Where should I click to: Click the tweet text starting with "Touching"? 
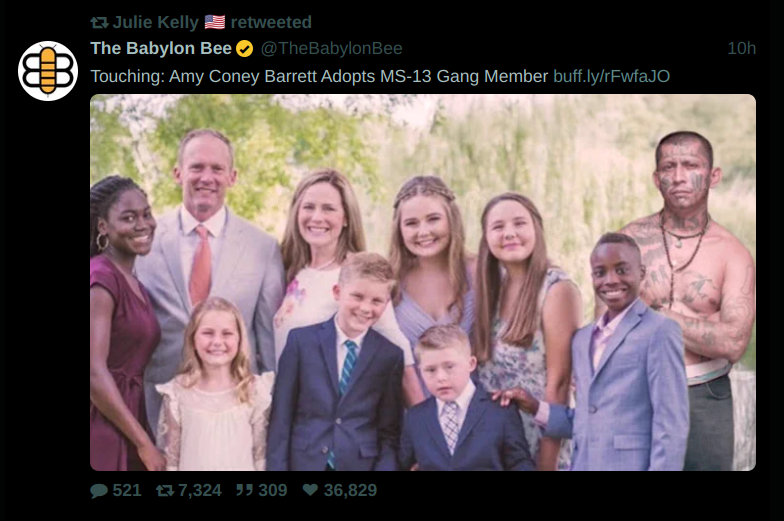coord(319,76)
